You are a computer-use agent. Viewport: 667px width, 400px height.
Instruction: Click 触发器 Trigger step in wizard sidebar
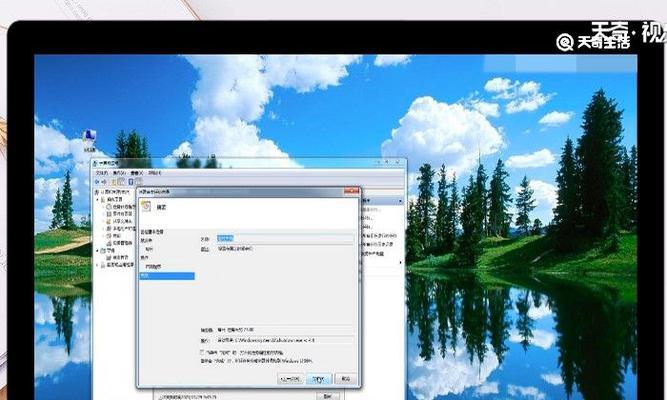[146, 240]
